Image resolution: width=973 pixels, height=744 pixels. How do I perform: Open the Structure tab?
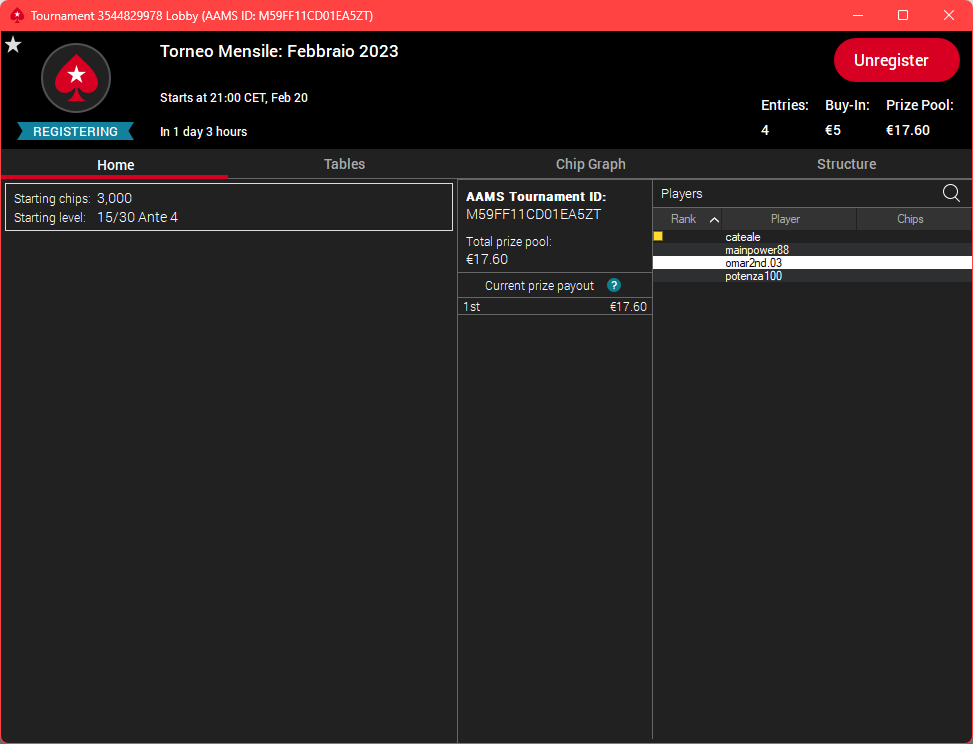pos(846,164)
